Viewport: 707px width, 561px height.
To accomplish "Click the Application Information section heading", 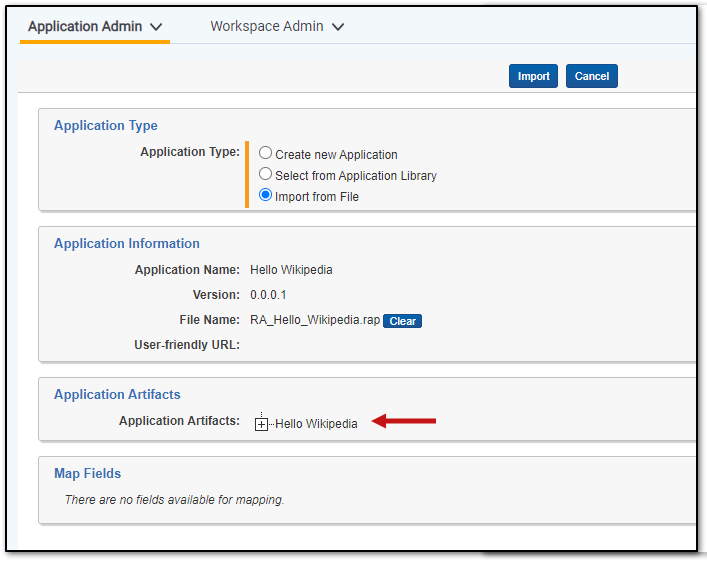I will click(127, 244).
